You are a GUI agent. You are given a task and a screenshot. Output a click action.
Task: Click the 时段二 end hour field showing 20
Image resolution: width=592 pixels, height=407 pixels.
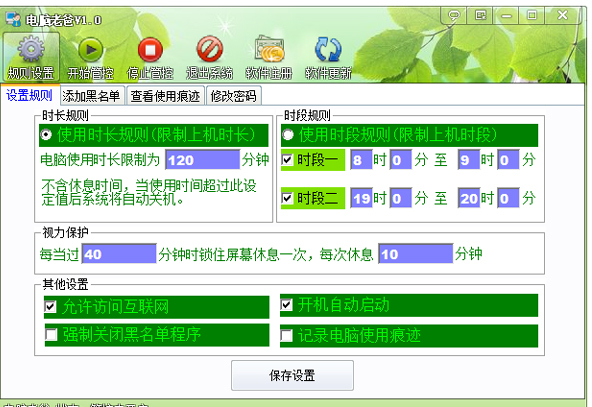tap(469, 198)
